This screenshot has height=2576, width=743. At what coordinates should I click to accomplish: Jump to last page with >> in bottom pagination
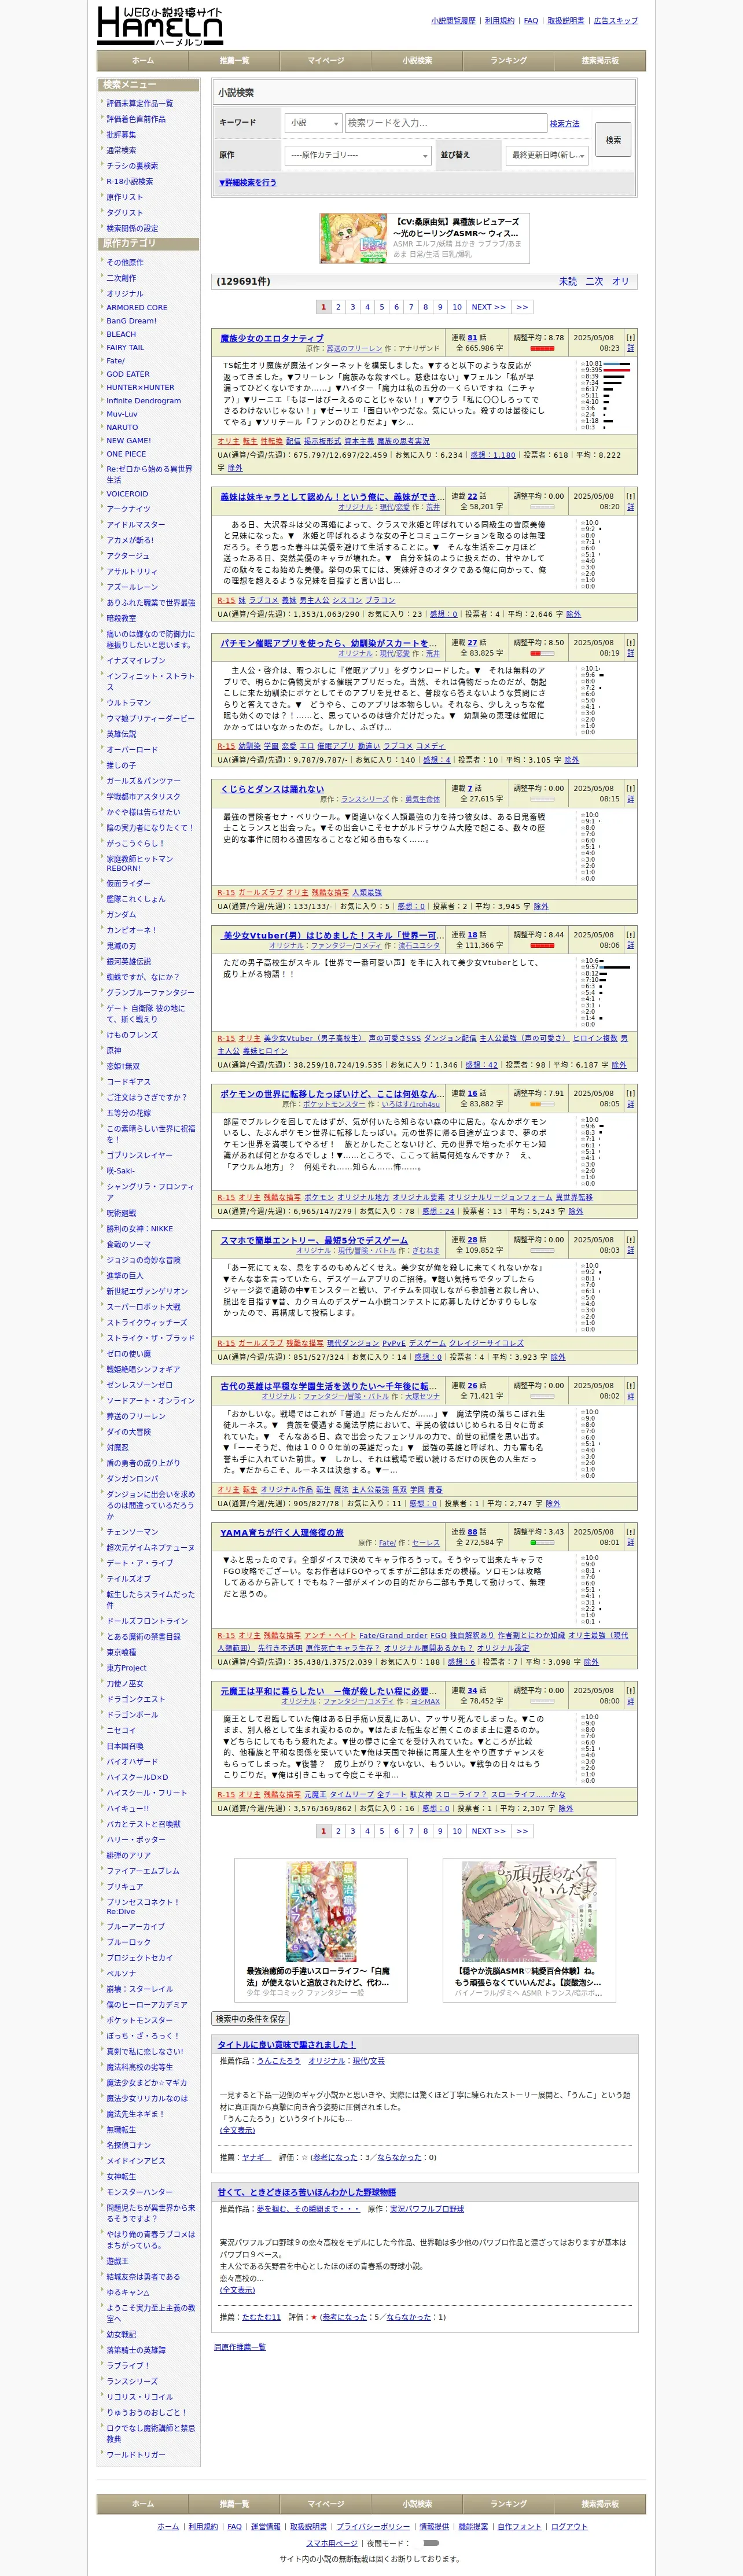(x=522, y=1831)
